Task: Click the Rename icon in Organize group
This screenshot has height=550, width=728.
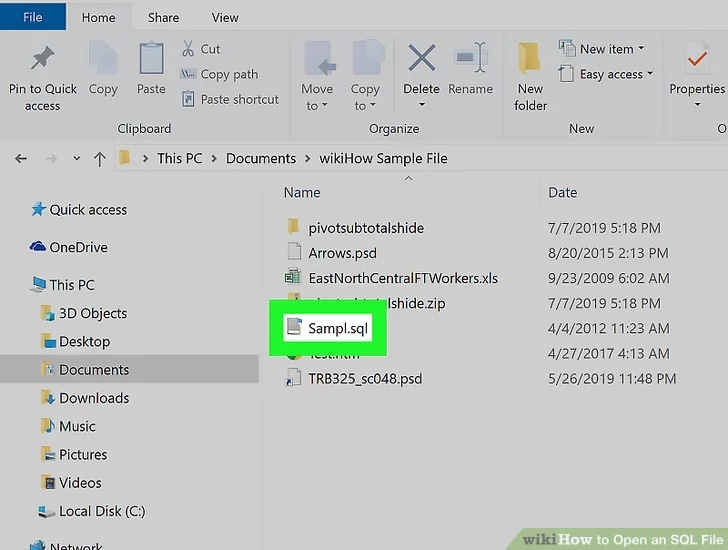Action: (x=469, y=58)
